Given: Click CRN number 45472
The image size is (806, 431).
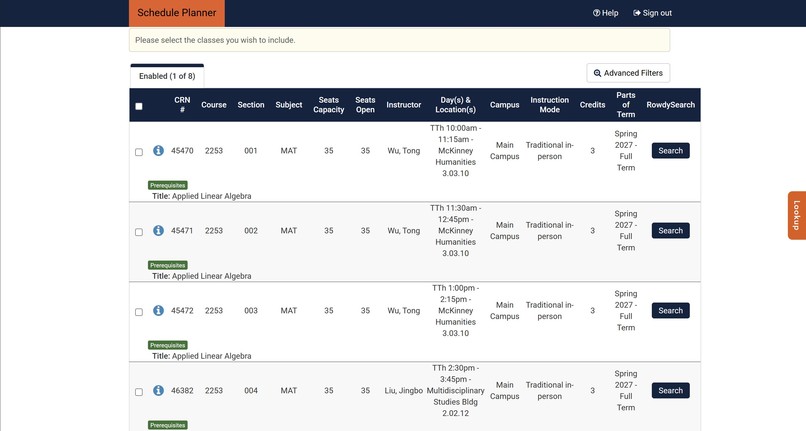Looking at the screenshot, I should tap(182, 311).
